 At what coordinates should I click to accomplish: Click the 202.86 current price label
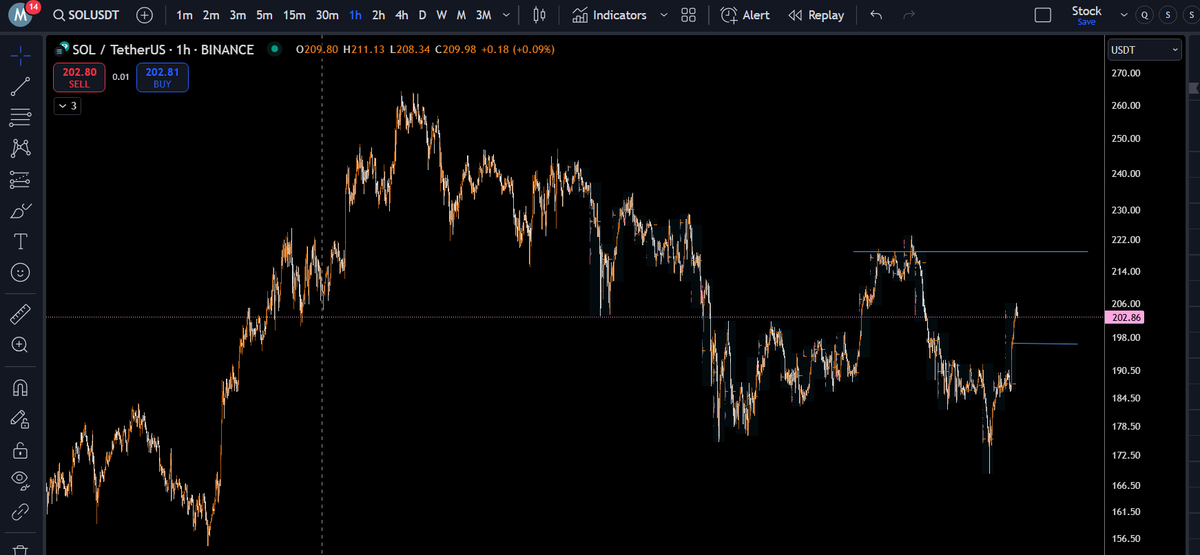click(x=1125, y=317)
